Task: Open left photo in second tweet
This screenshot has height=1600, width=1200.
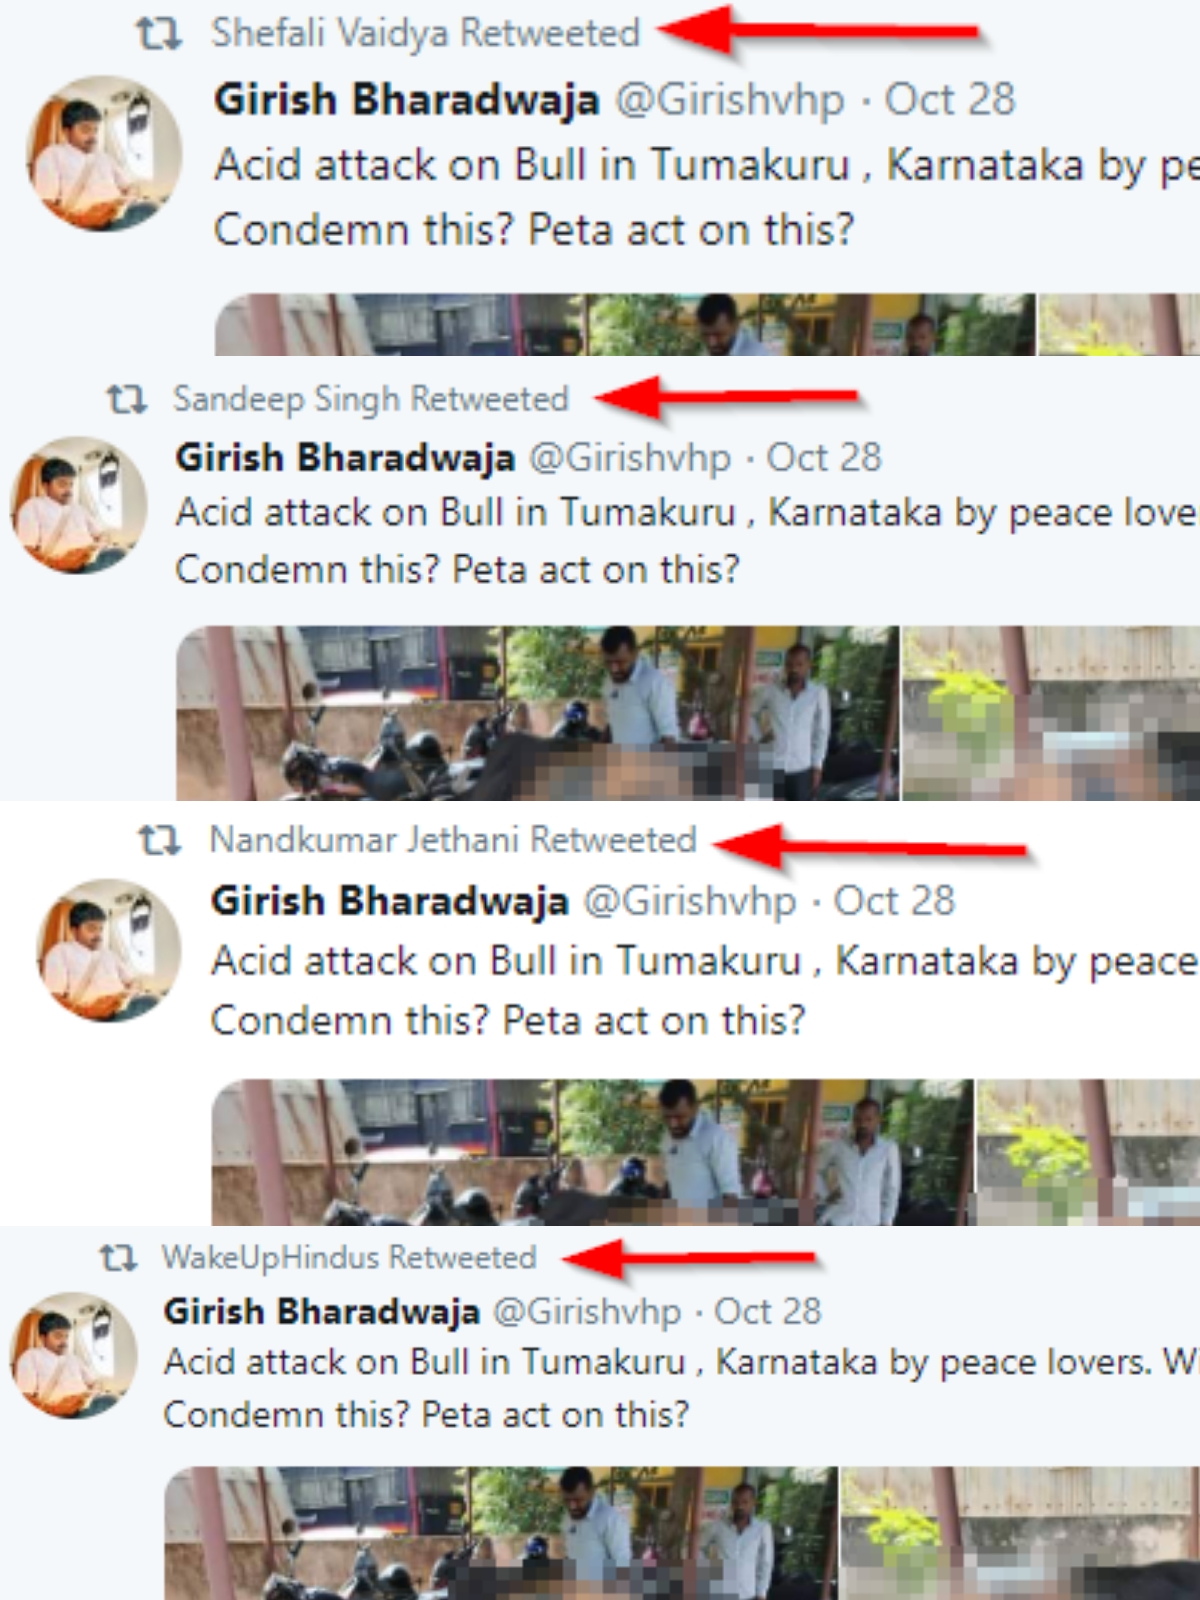Action: [537, 713]
